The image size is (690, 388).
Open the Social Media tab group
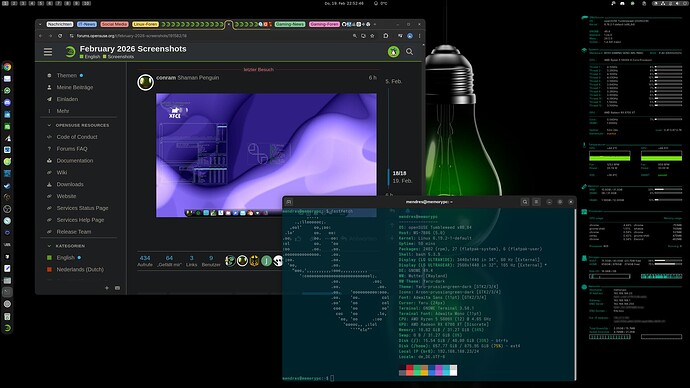click(x=114, y=24)
